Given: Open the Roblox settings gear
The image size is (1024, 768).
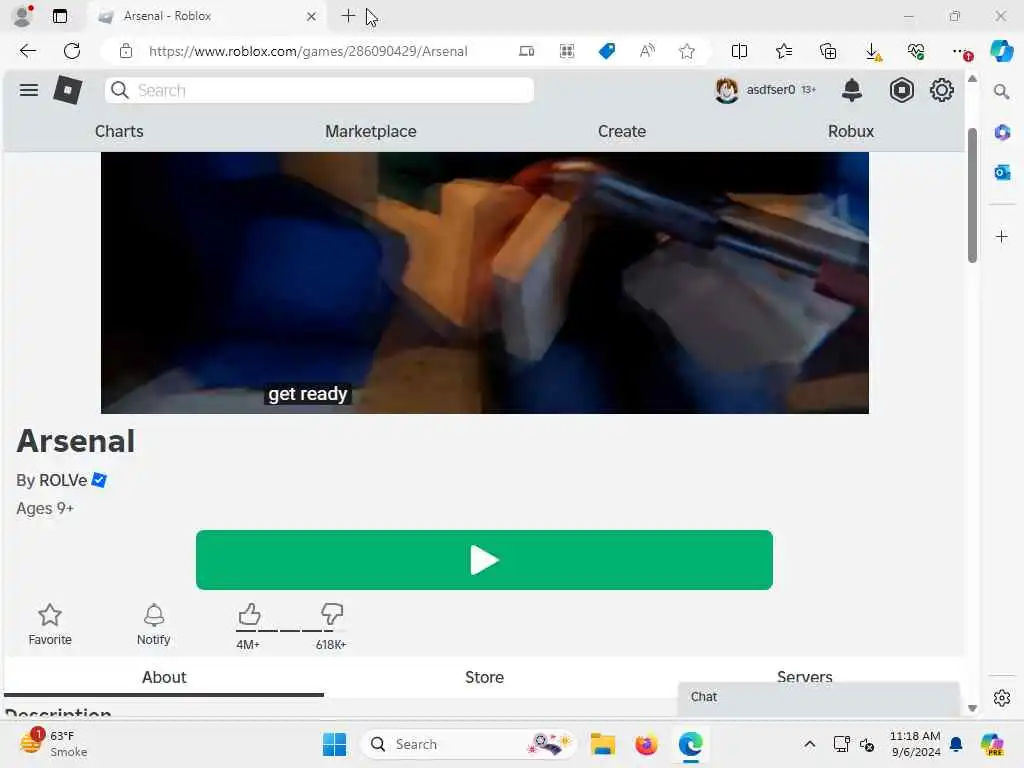Looking at the screenshot, I should point(942,90).
